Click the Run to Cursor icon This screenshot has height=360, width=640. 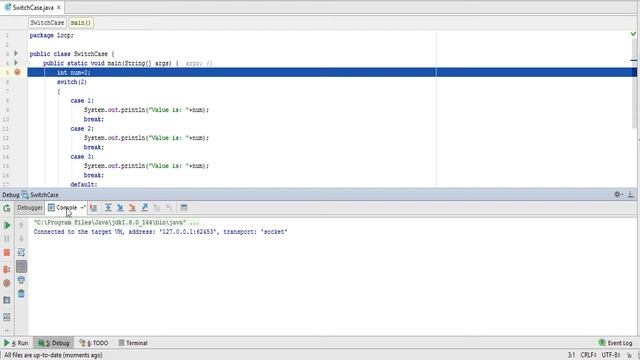(169, 208)
